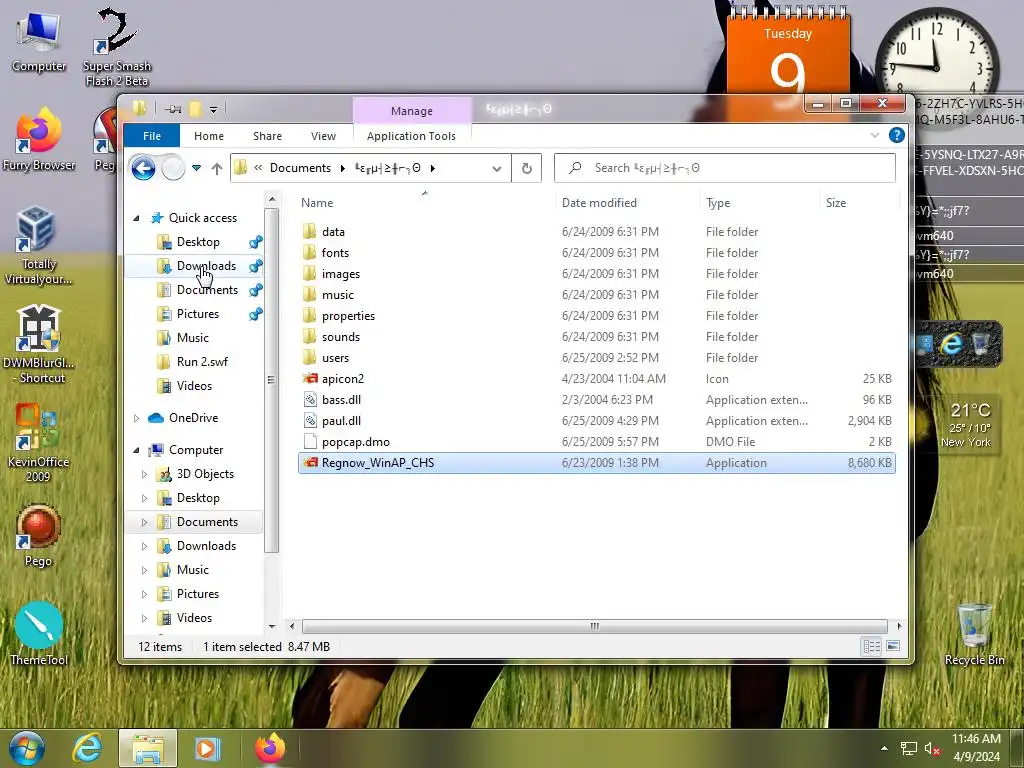Open Run 2.swf in Quick access
Viewport: 1024px width, 768px height.
[202, 362]
